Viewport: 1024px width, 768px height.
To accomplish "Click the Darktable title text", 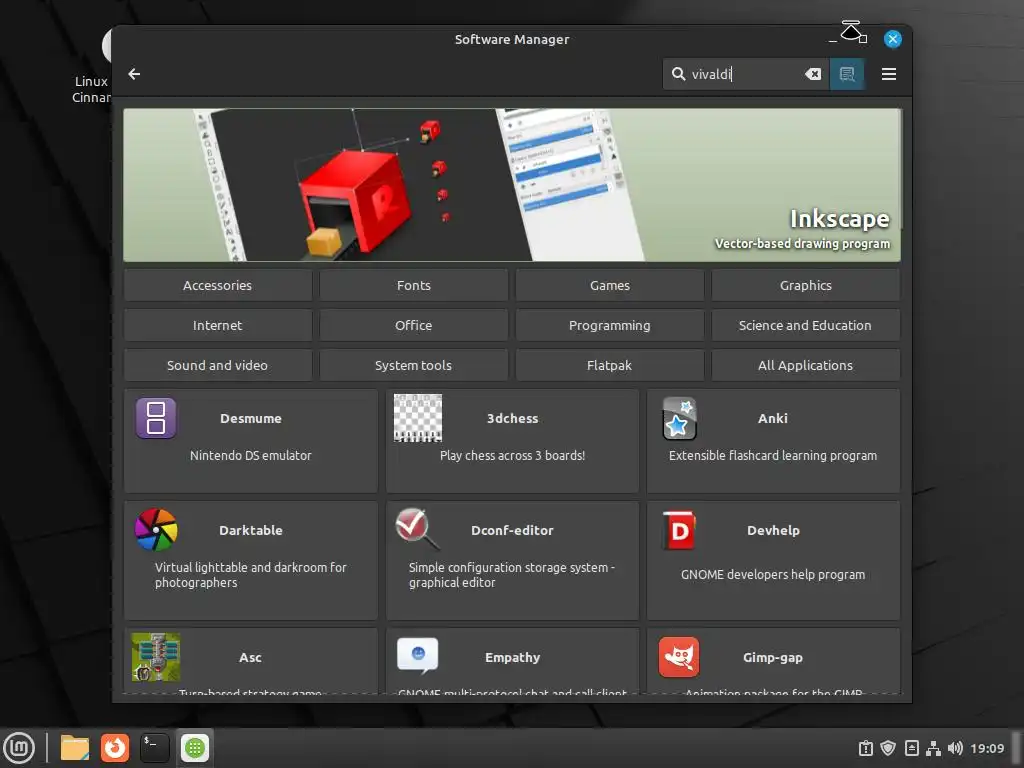I will point(251,530).
